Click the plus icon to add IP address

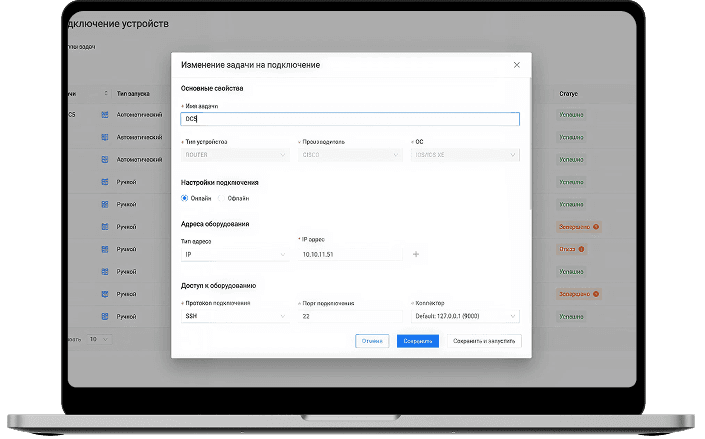tap(416, 255)
